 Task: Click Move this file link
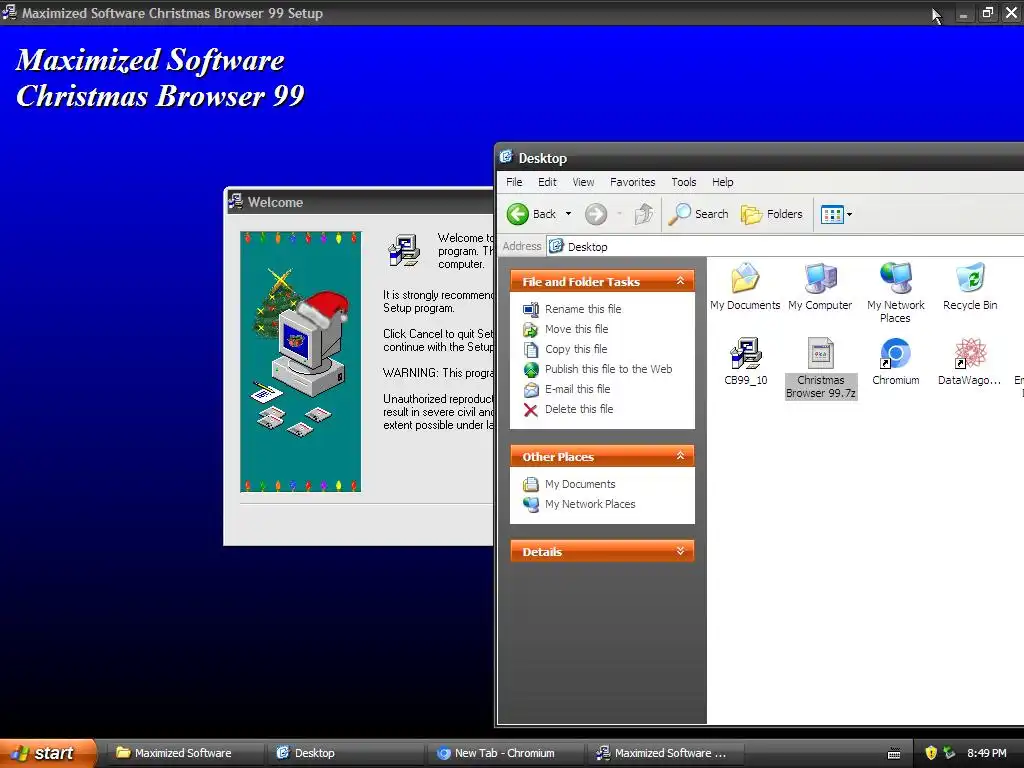(577, 329)
